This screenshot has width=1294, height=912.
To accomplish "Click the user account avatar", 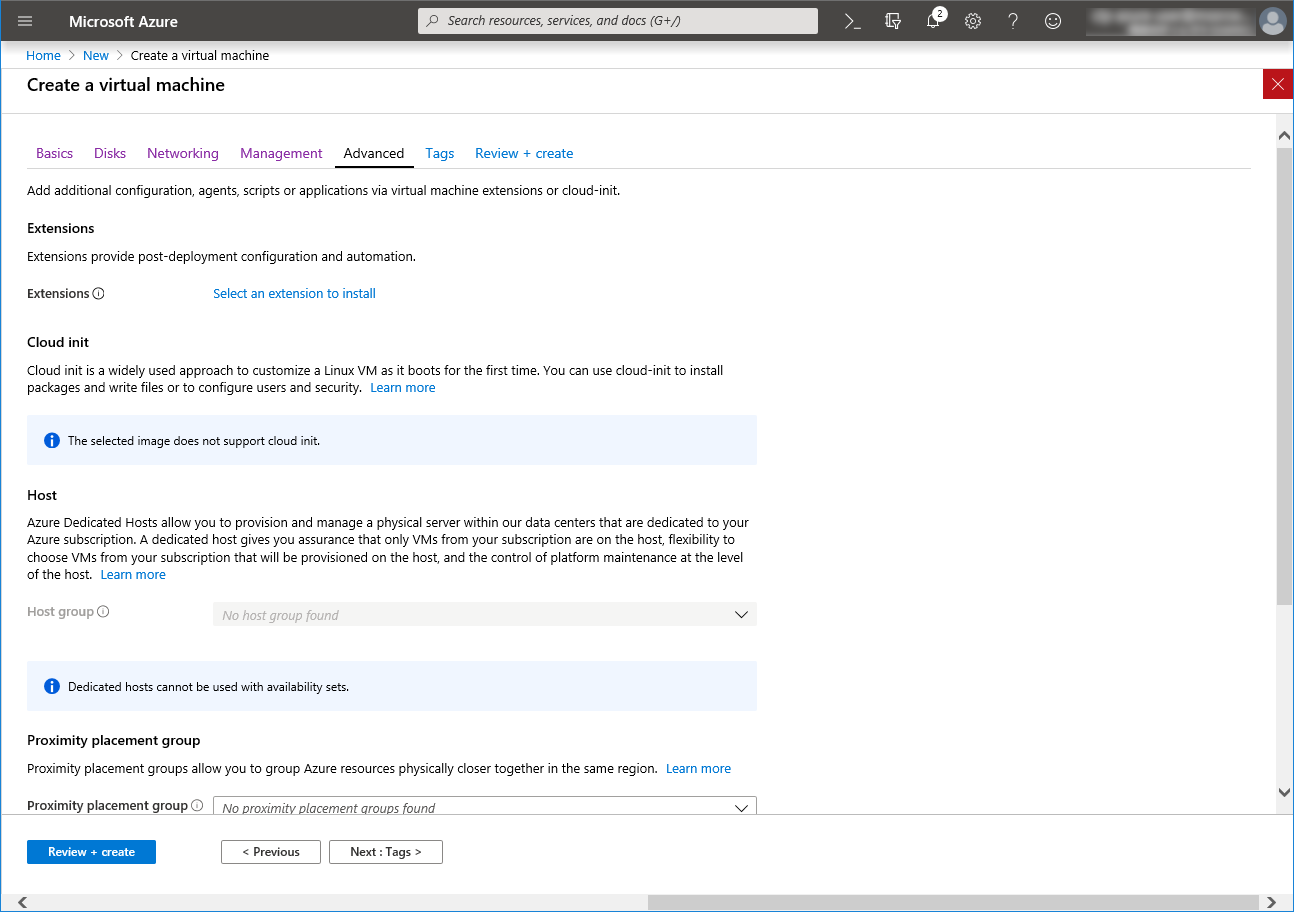I will coord(1272,21).
